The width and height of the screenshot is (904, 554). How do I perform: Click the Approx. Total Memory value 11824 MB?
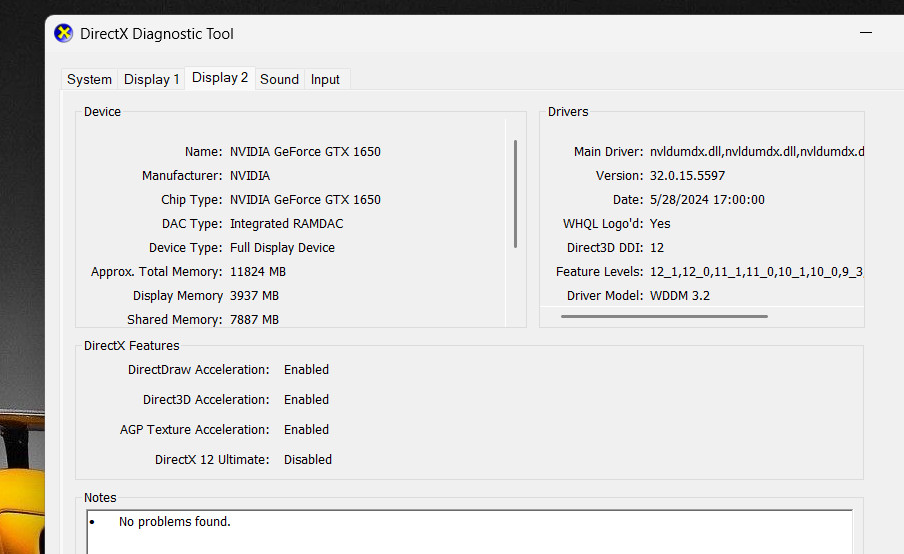(x=258, y=272)
